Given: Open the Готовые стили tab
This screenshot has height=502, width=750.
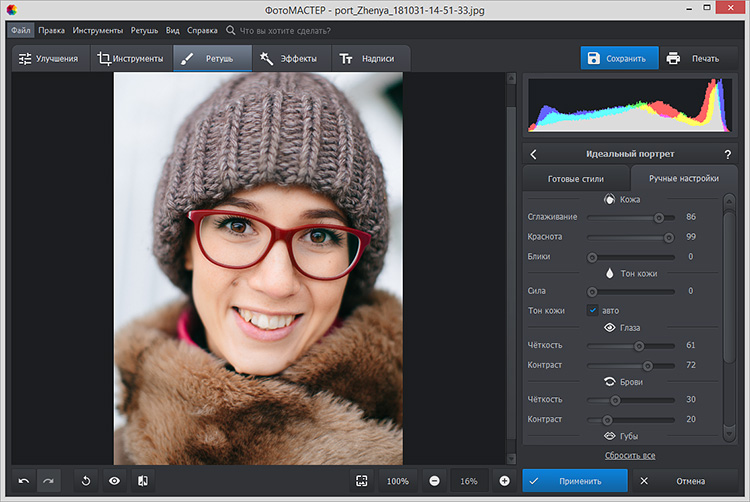Looking at the screenshot, I should point(576,179).
